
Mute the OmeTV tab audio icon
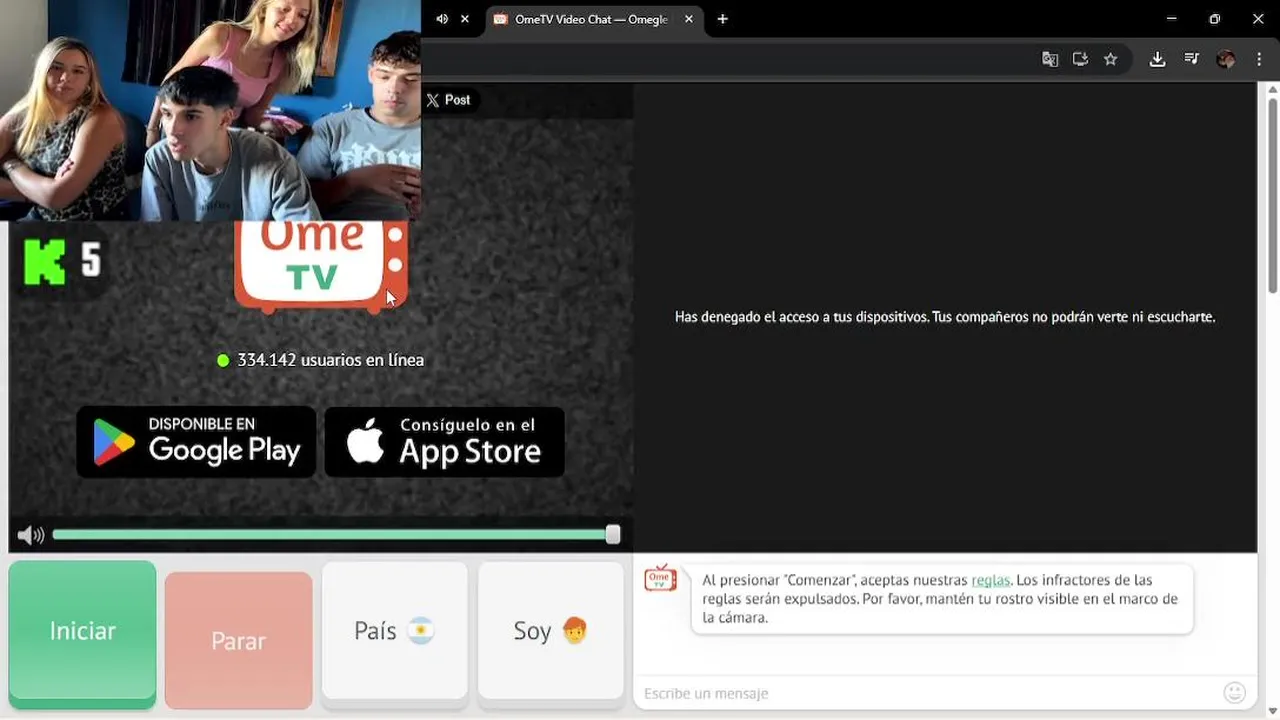pos(442,19)
